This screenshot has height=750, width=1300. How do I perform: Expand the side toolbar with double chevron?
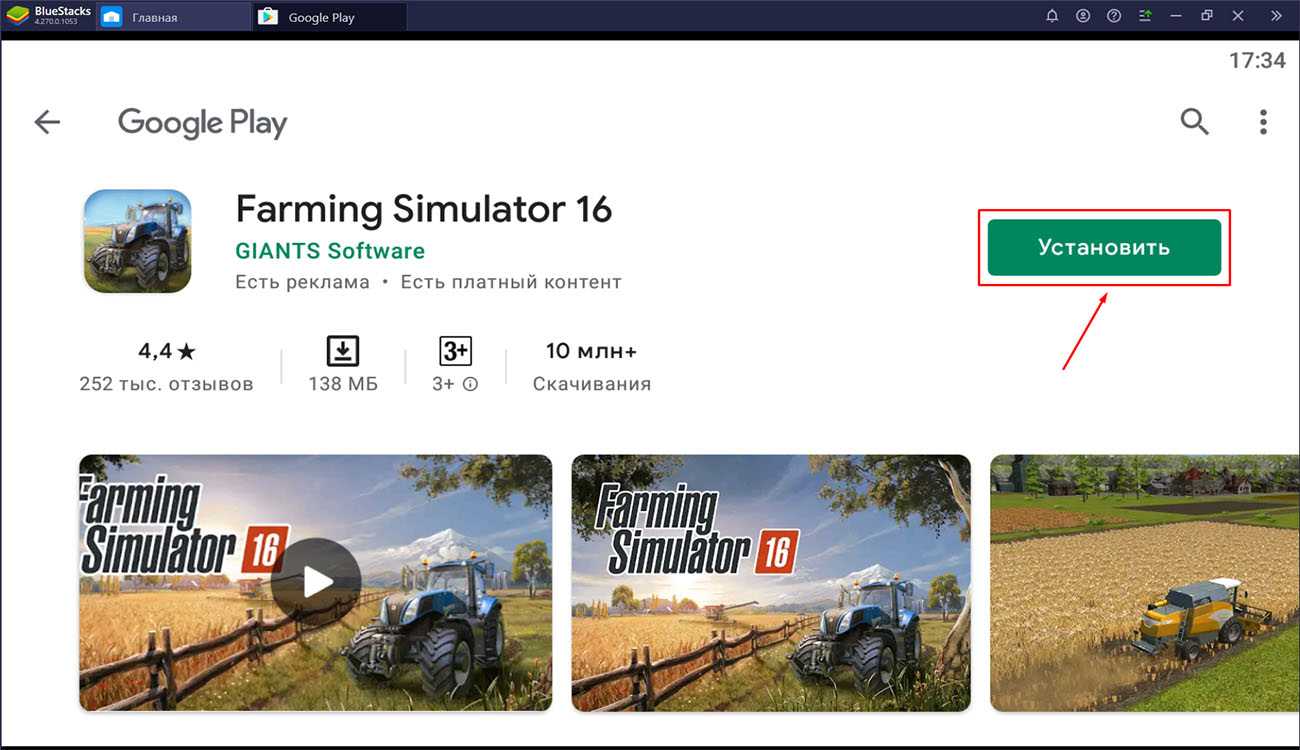click(x=1275, y=16)
